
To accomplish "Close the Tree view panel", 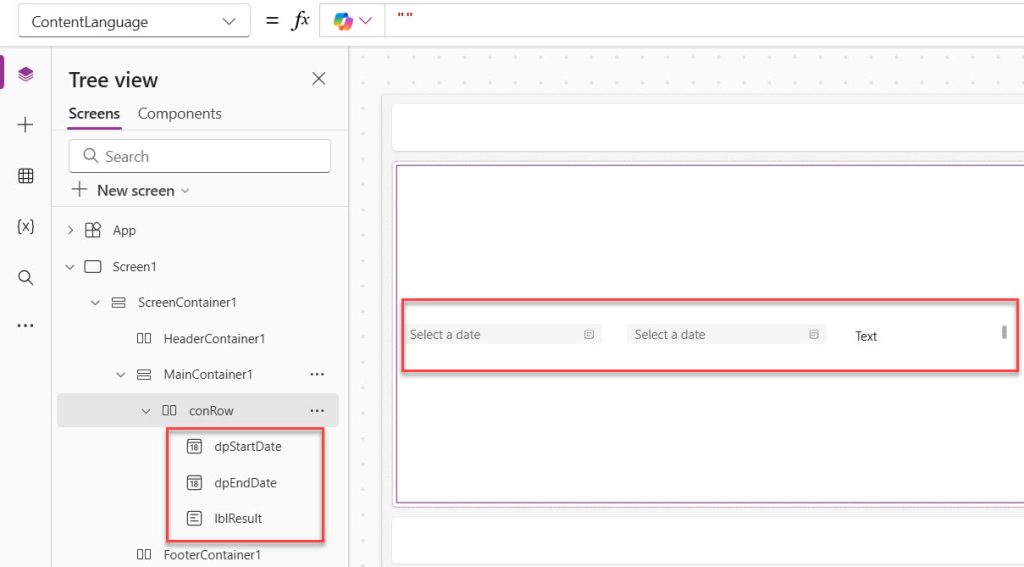I will (x=319, y=79).
